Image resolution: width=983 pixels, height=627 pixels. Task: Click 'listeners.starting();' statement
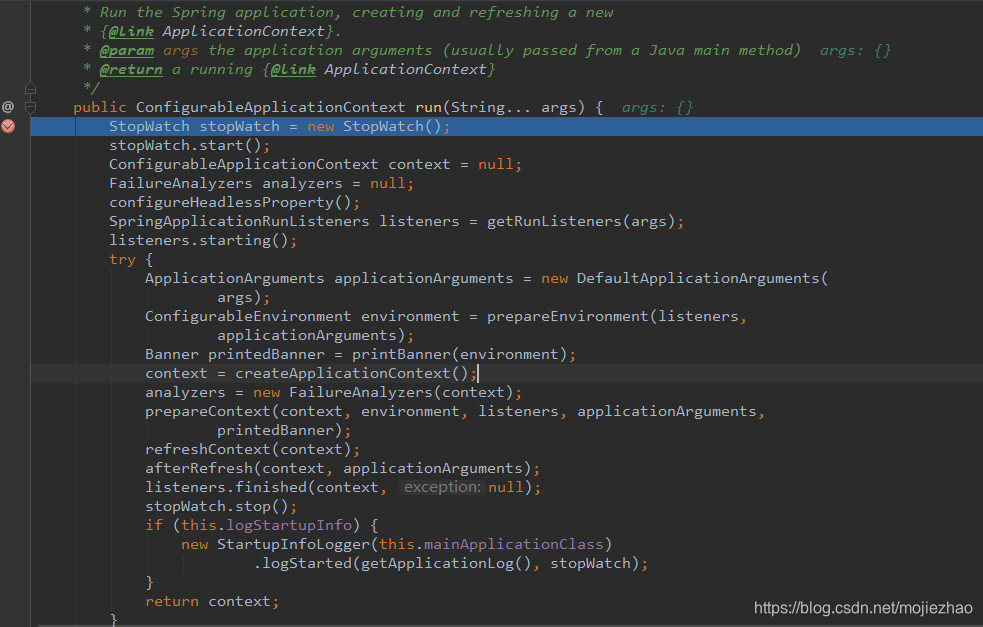(203, 240)
